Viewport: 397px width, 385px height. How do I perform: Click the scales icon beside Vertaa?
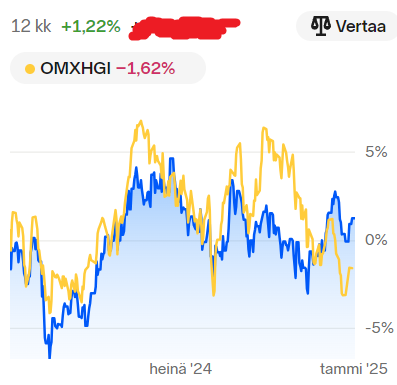pos(320,26)
